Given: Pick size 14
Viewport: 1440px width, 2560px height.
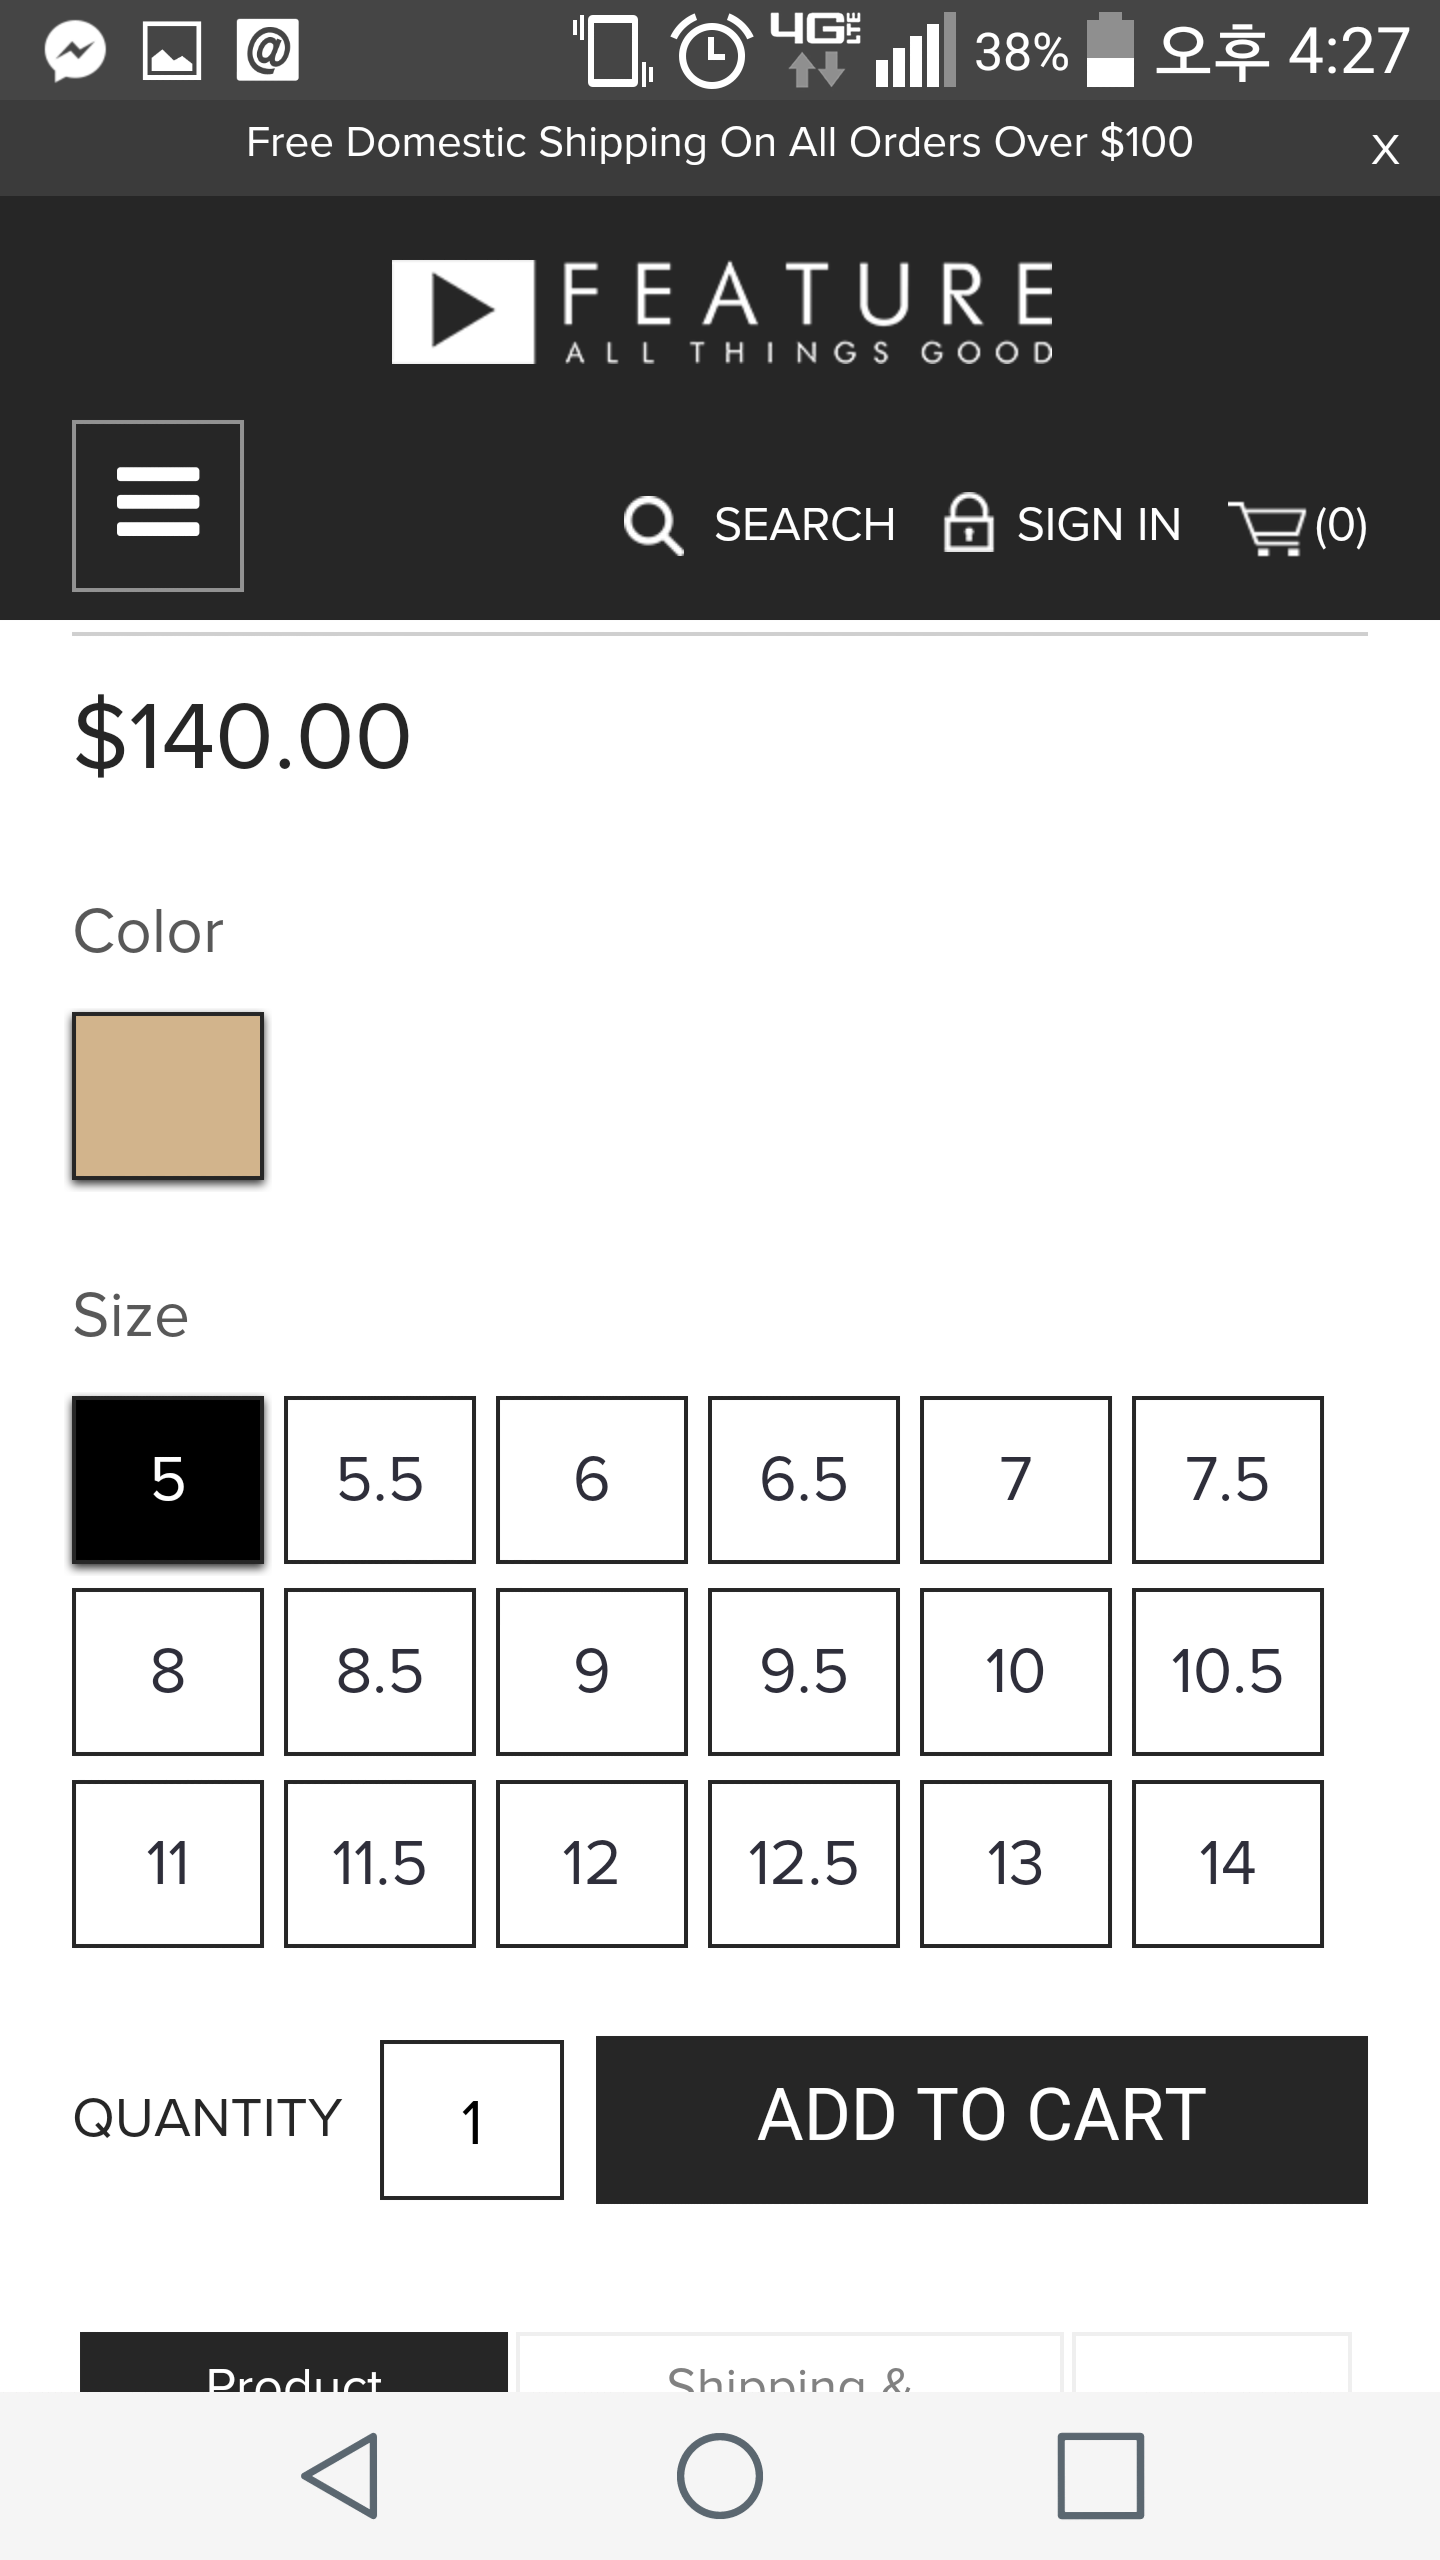Looking at the screenshot, I should click(x=1228, y=1863).
